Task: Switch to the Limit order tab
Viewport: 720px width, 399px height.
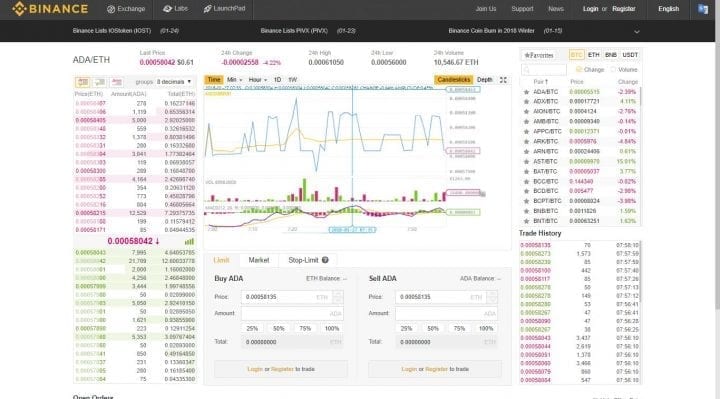Action: 221,260
